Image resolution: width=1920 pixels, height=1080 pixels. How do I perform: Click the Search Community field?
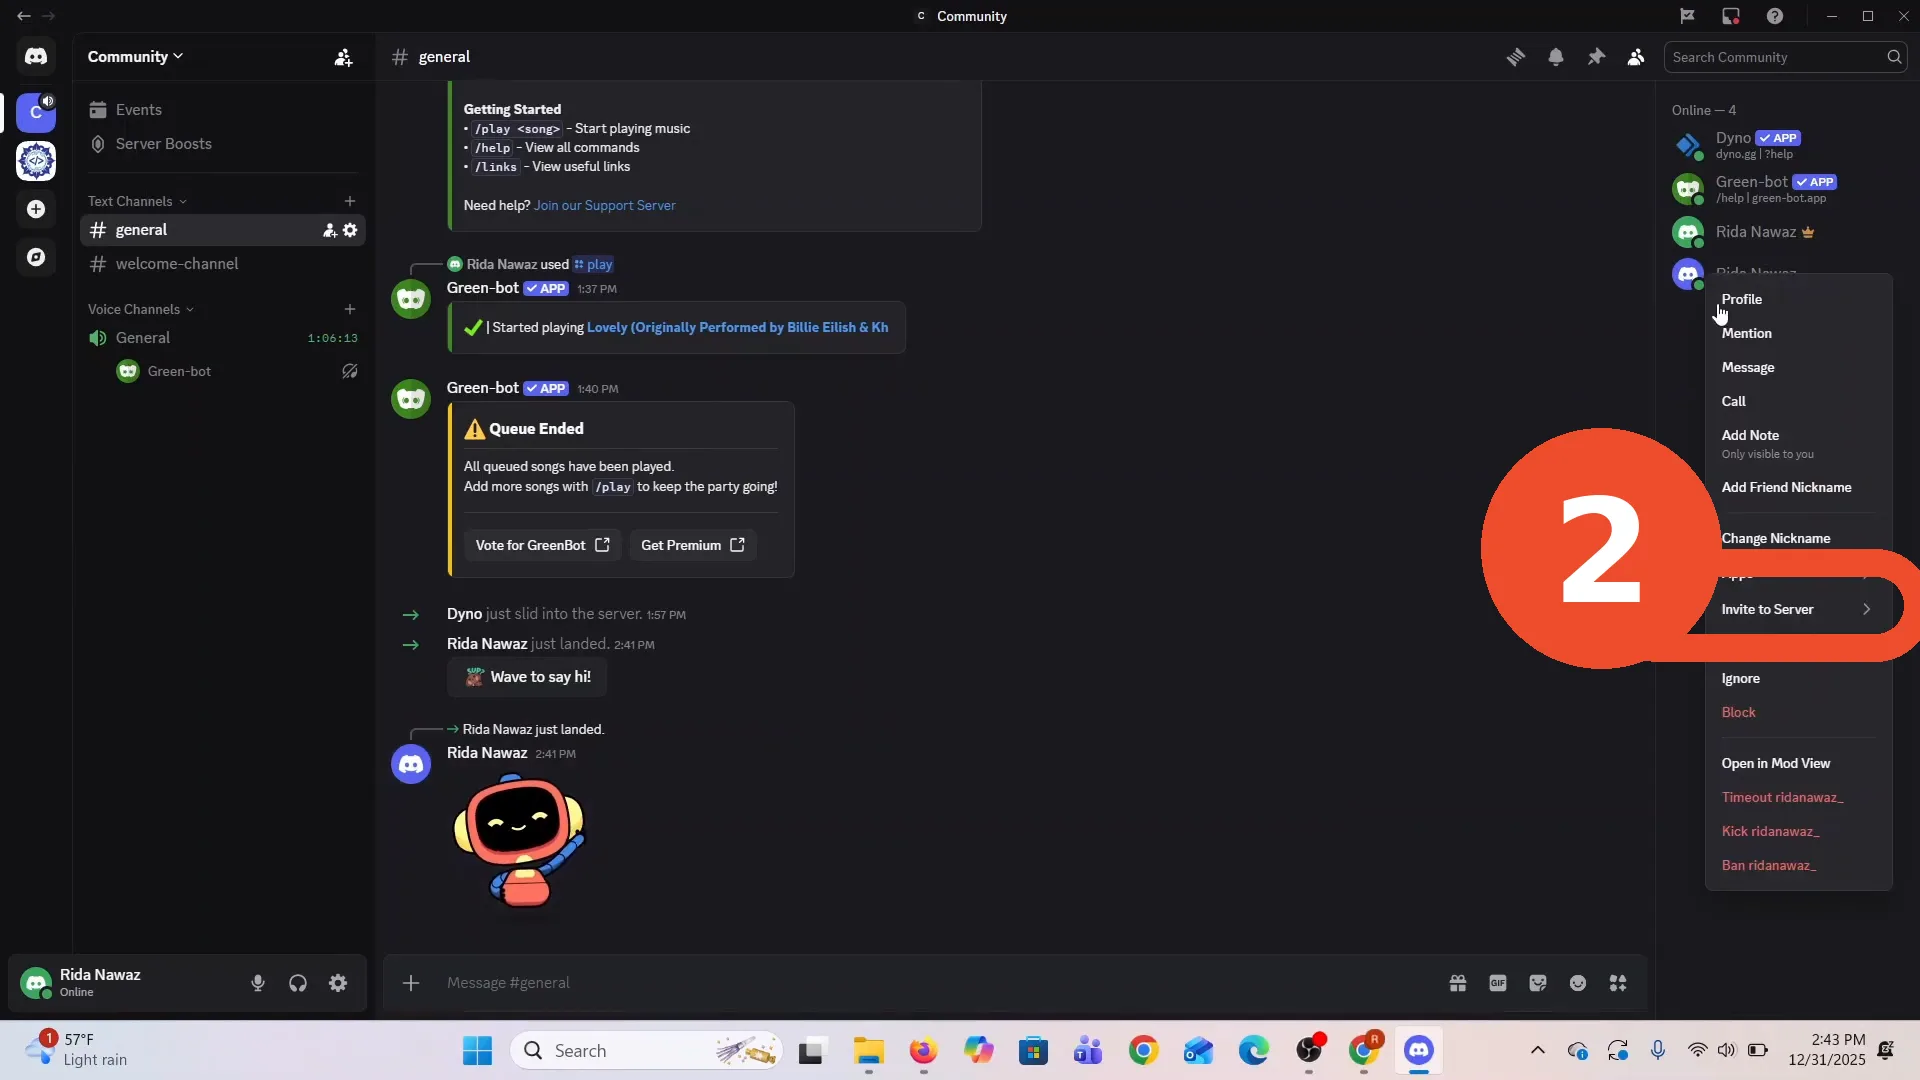[x=1785, y=57]
